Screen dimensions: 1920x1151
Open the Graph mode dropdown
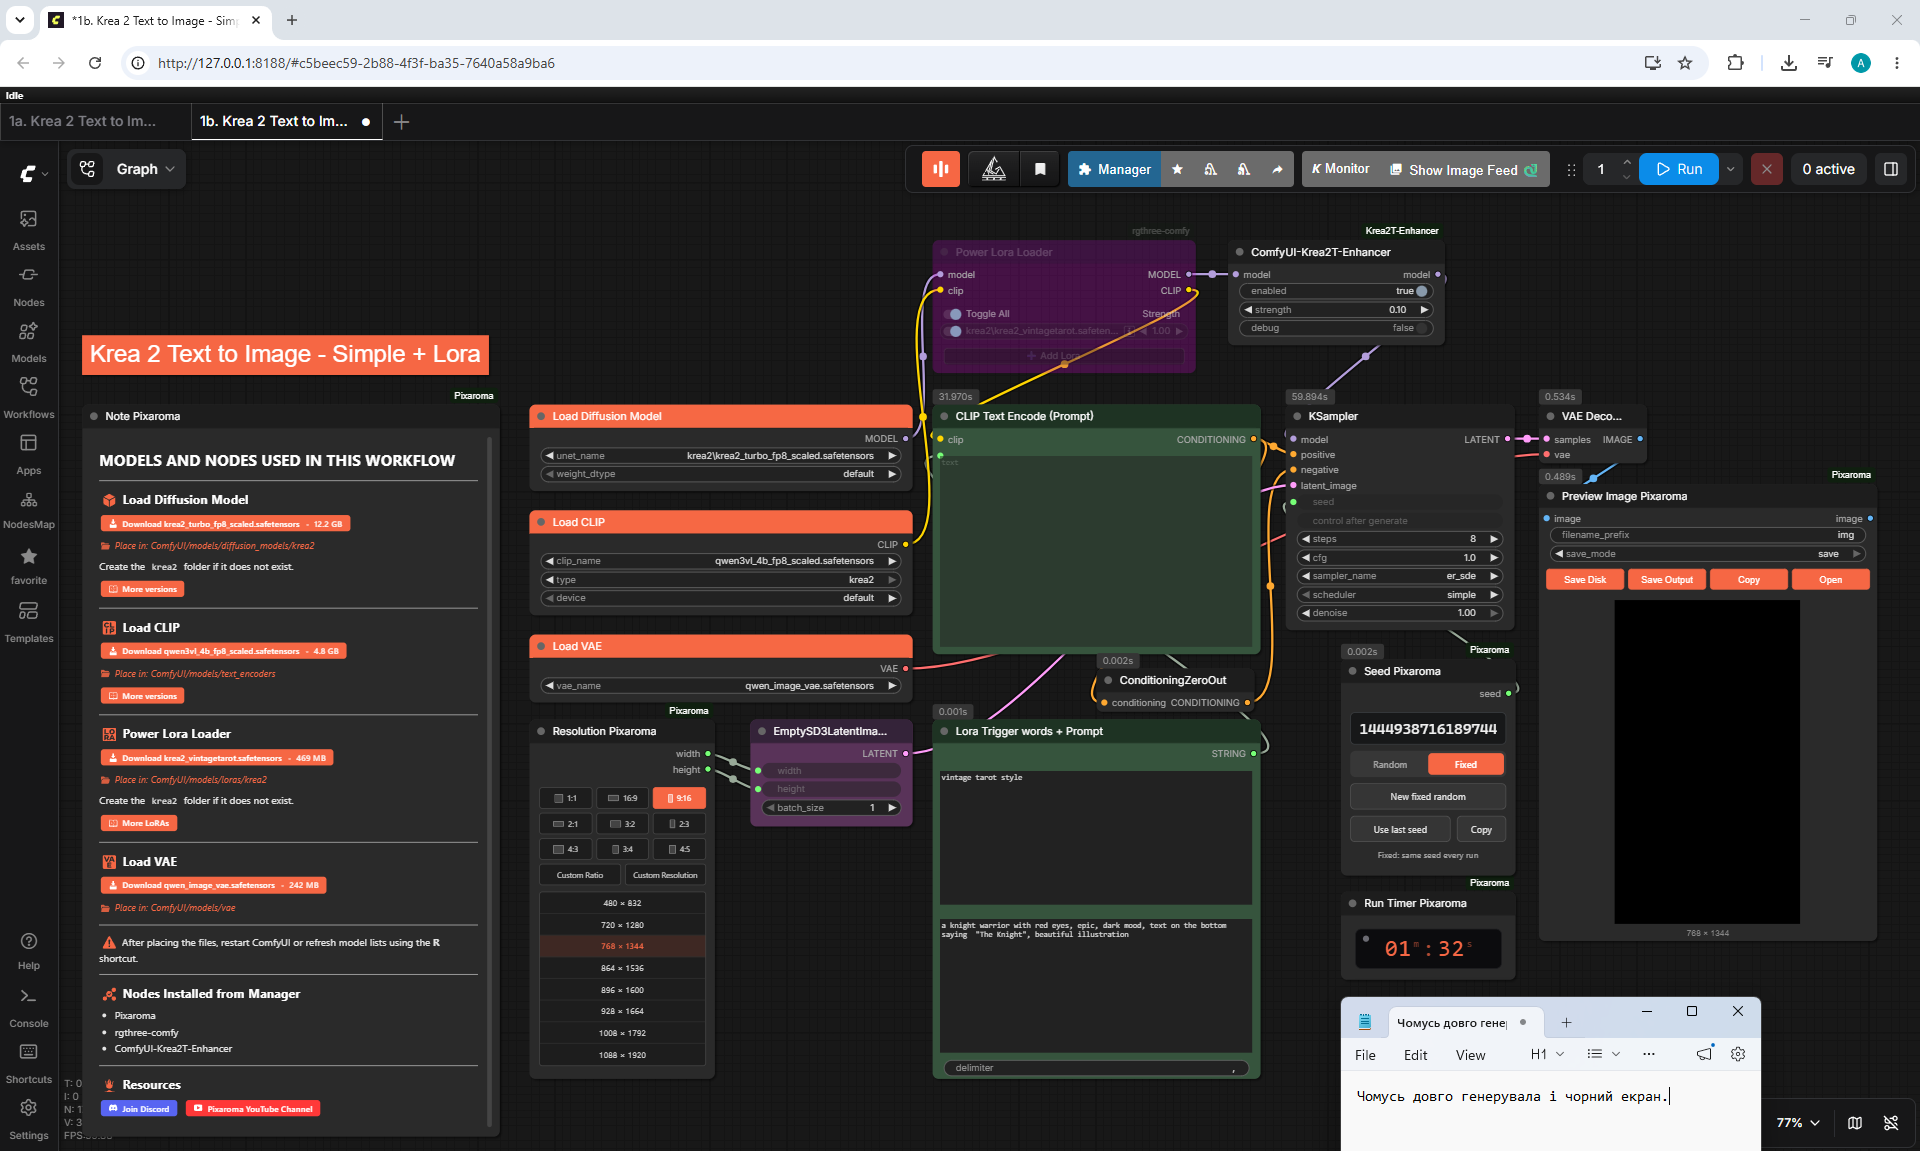127,169
